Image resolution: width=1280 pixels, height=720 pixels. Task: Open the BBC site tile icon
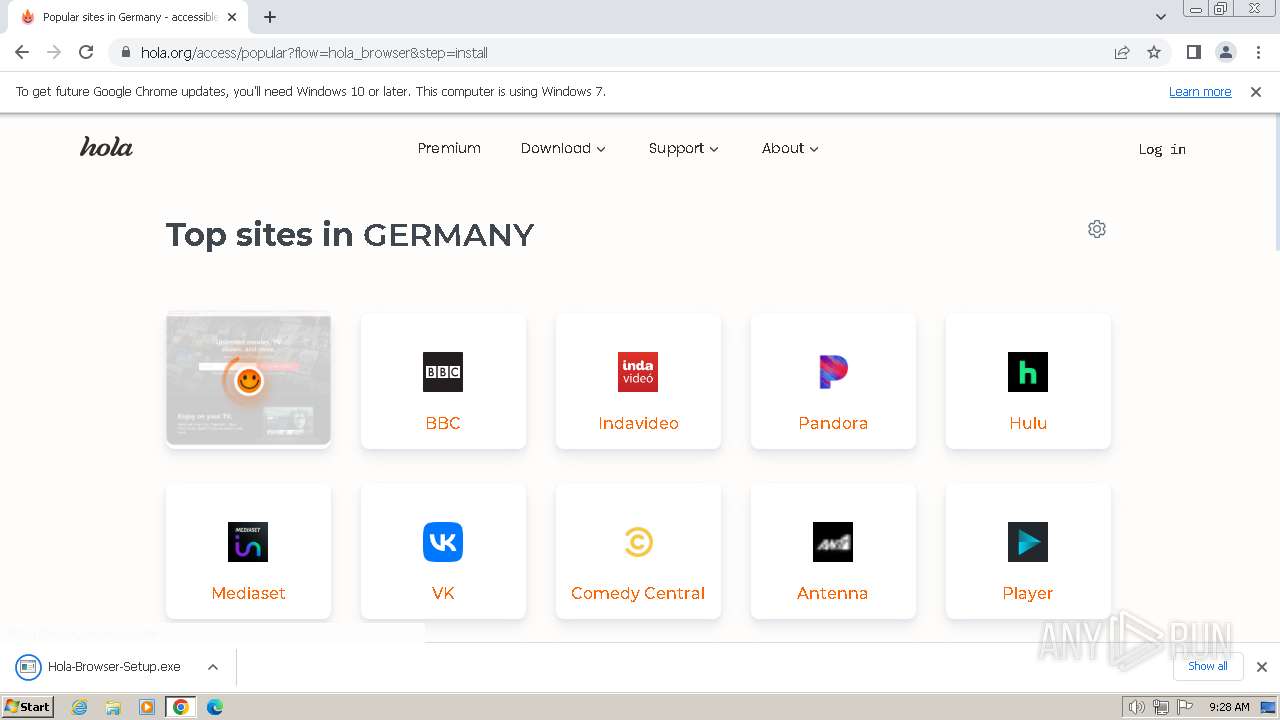pyautogui.click(x=443, y=372)
